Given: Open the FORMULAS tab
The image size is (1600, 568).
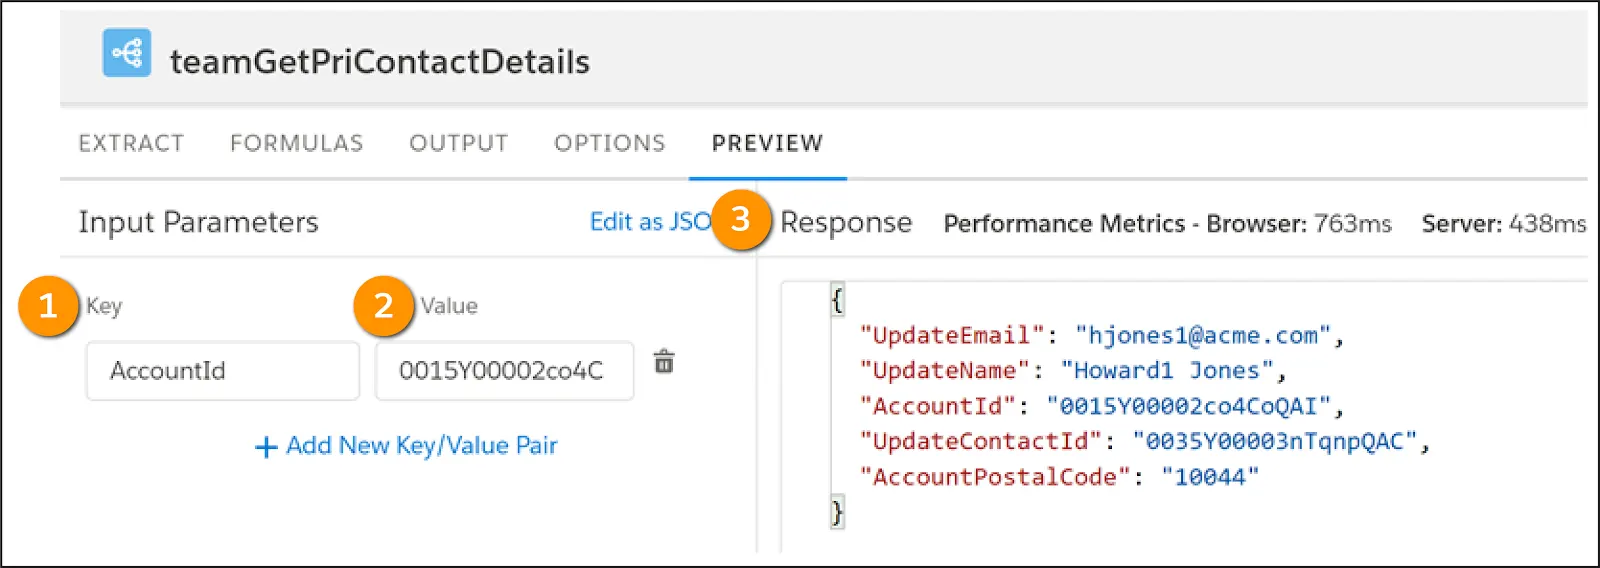Looking at the screenshot, I should coord(297,143).
